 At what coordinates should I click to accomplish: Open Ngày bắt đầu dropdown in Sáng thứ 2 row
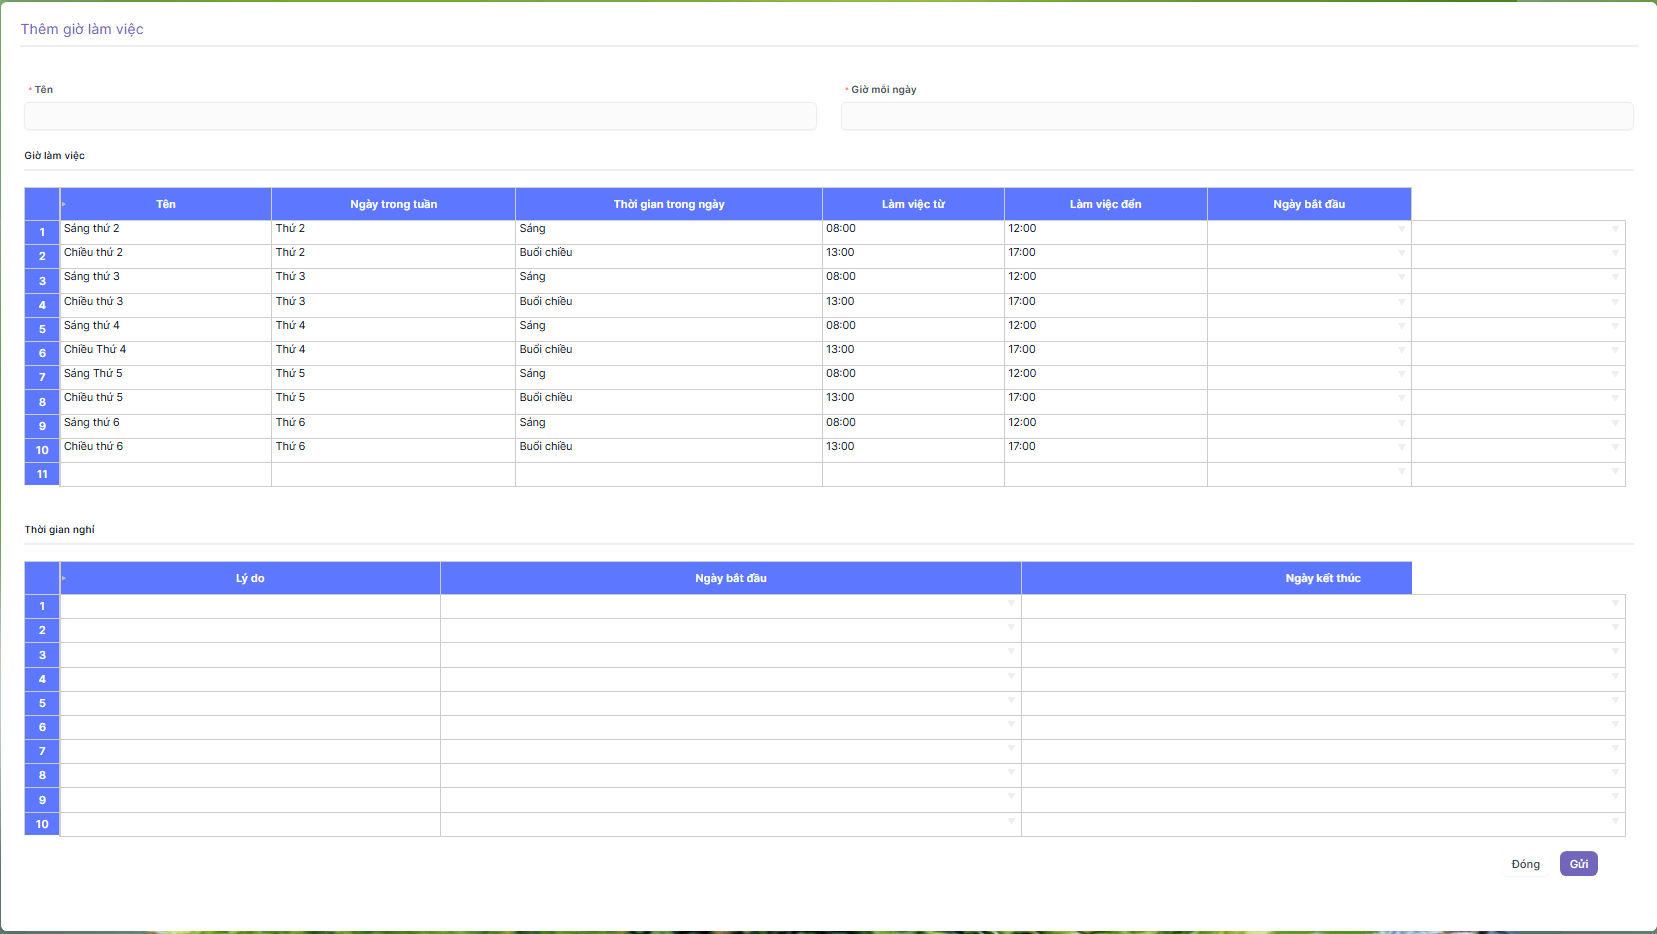(1401, 230)
